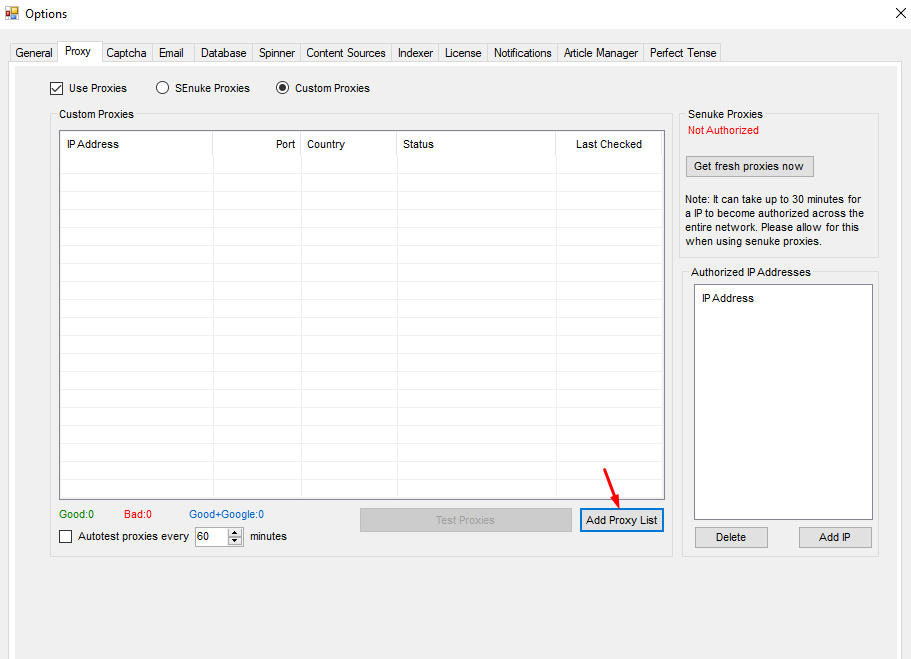Open the Email tab
The width and height of the screenshot is (911, 659).
click(x=171, y=53)
